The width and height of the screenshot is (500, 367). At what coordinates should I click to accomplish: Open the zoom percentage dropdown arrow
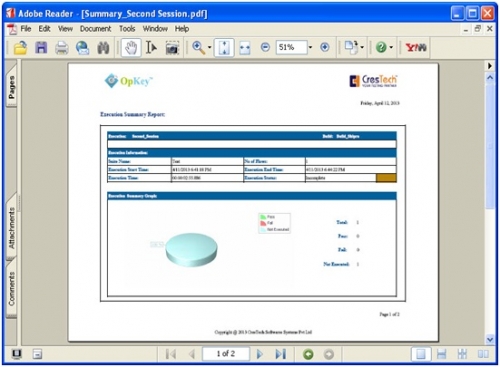310,47
